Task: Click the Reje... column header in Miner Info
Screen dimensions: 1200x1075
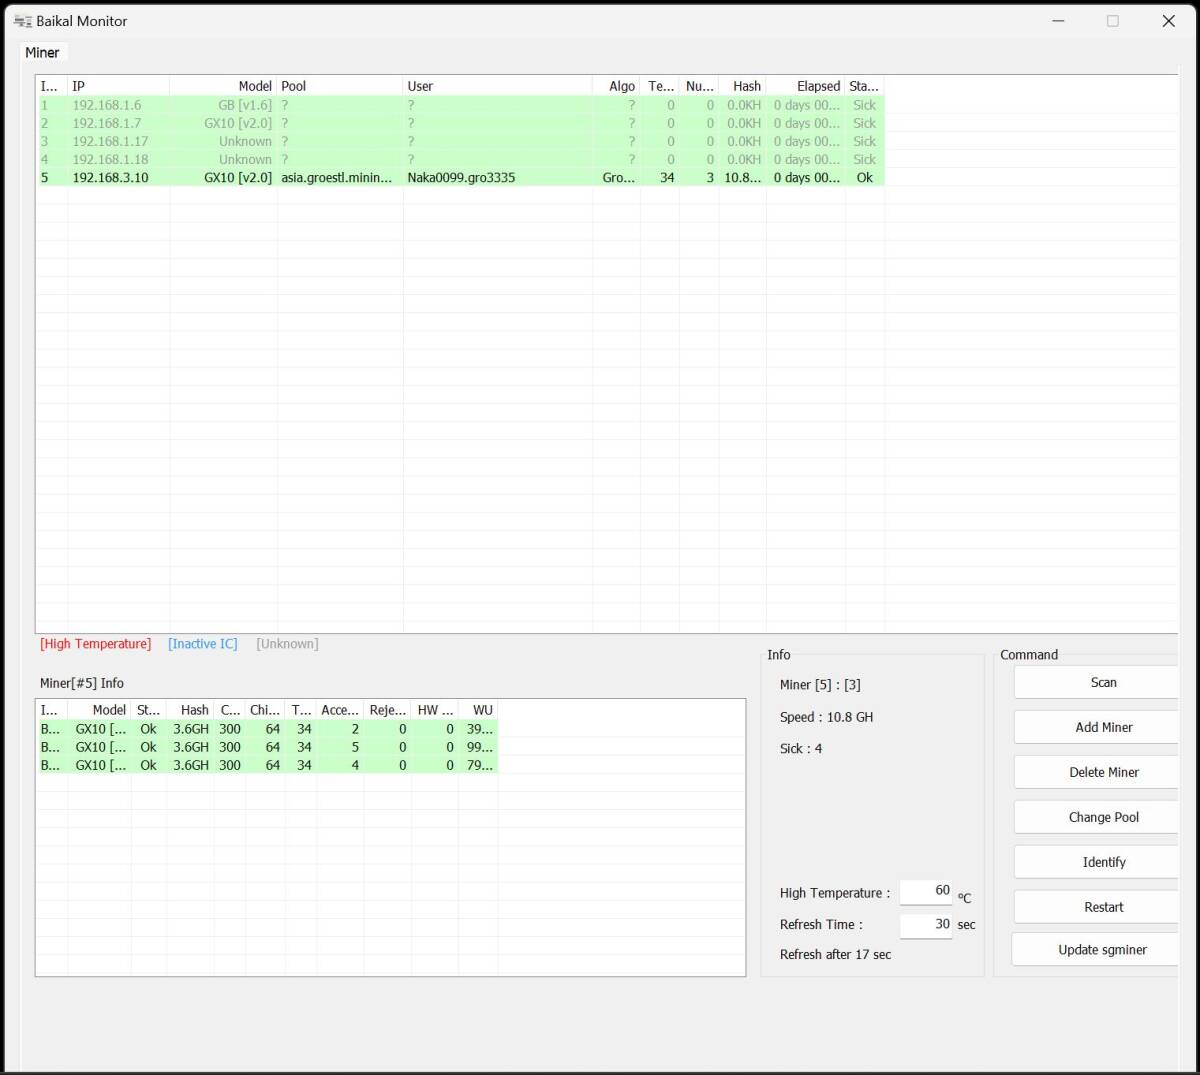Action: click(x=388, y=710)
